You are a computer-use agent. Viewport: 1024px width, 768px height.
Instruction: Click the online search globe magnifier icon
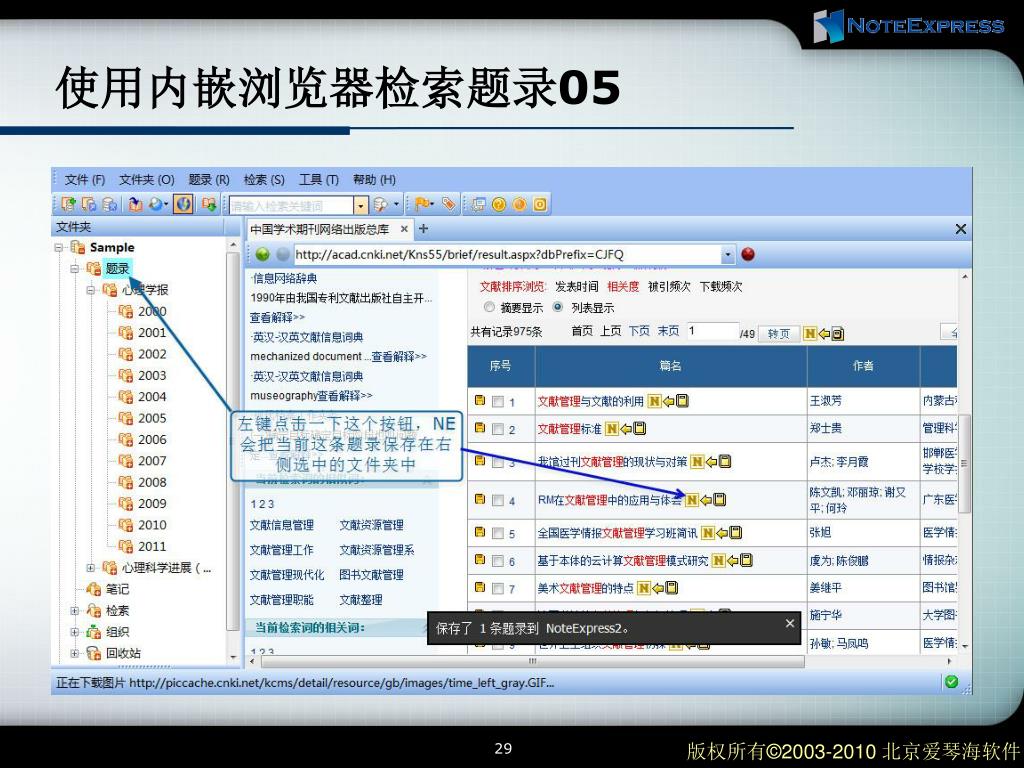point(156,204)
